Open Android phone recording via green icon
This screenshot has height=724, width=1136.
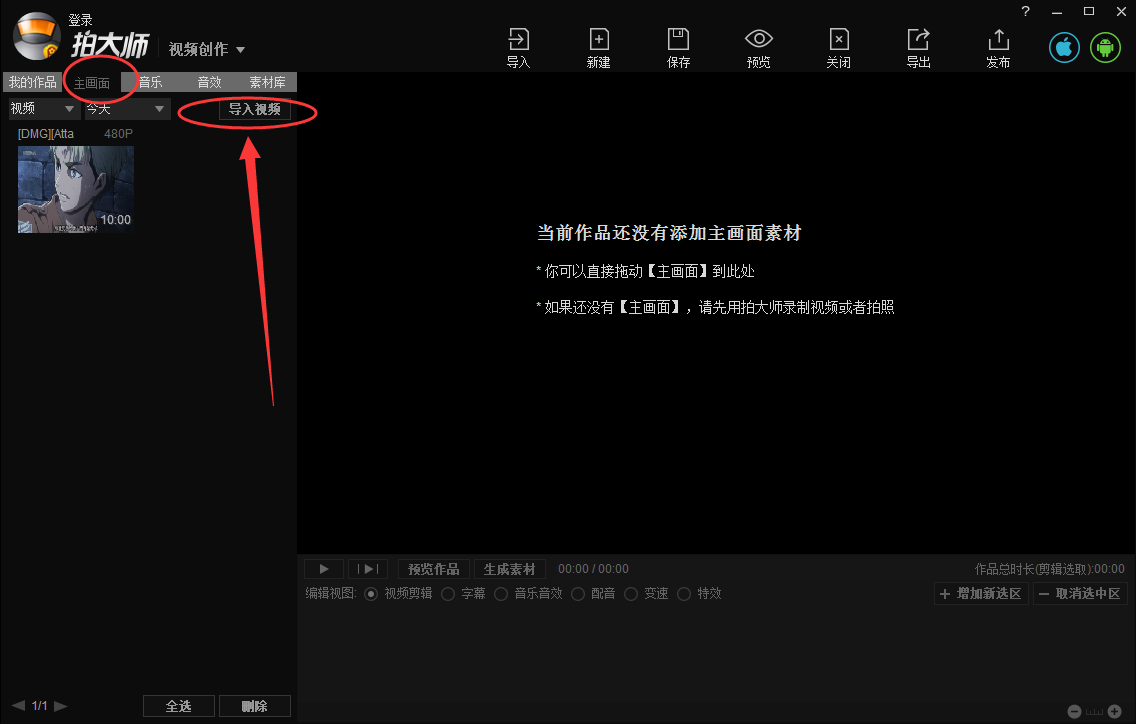click(1105, 47)
